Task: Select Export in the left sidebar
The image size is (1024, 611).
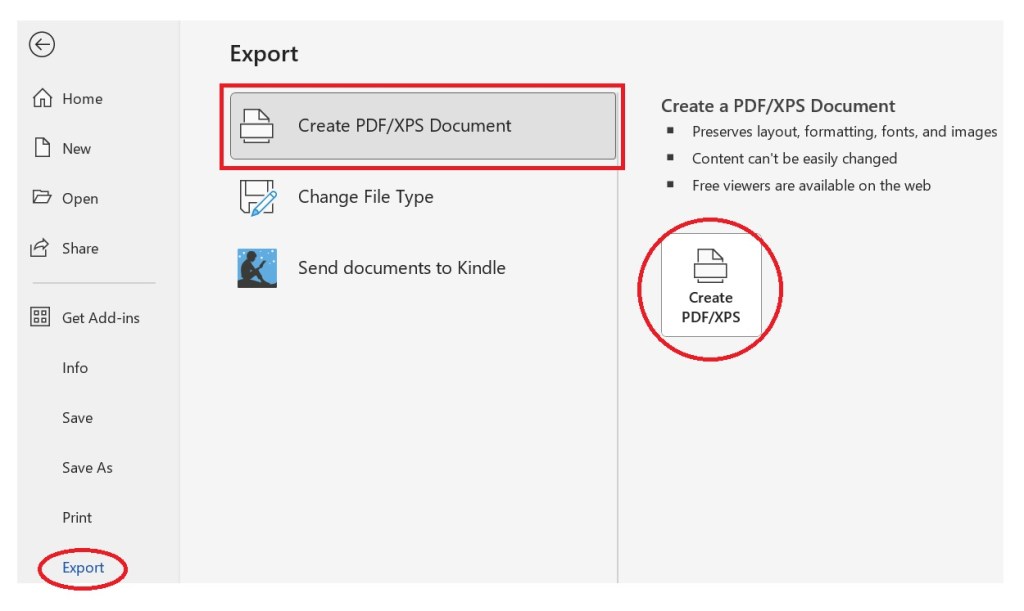Action: [83, 568]
